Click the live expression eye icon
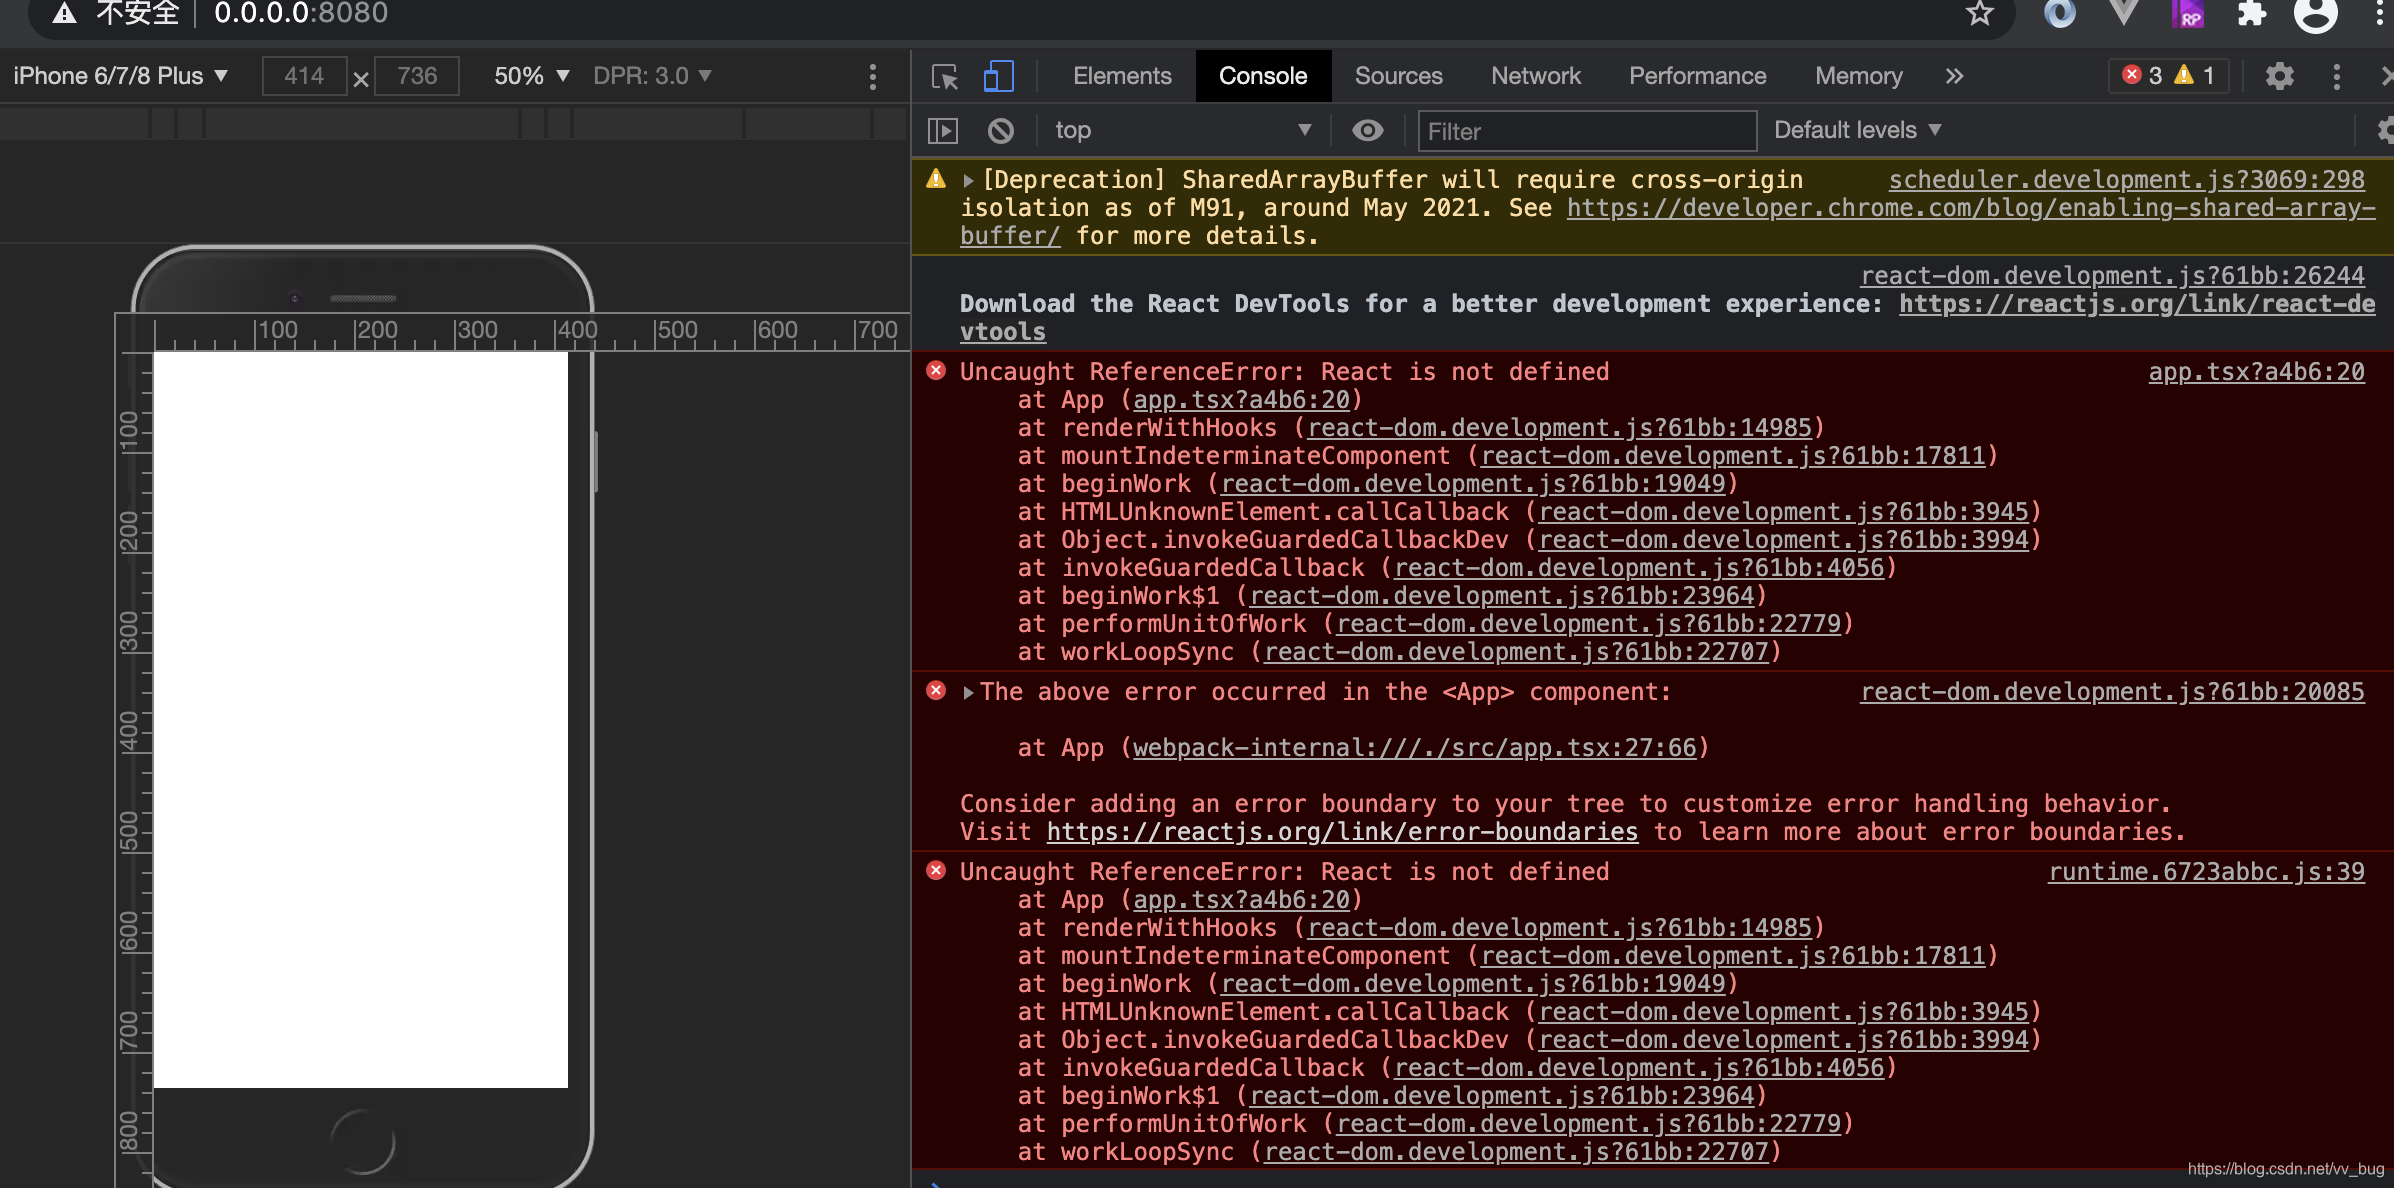The height and width of the screenshot is (1188, 2394). click(1367, 131)
